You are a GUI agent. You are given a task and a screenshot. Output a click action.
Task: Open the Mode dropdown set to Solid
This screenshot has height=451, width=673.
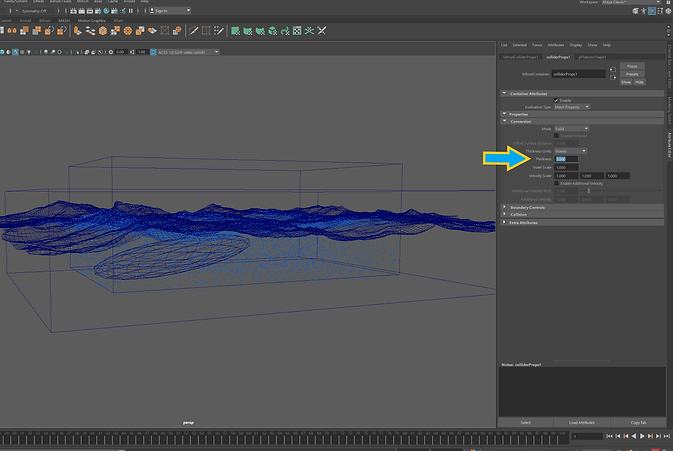(x=571, y=129)
